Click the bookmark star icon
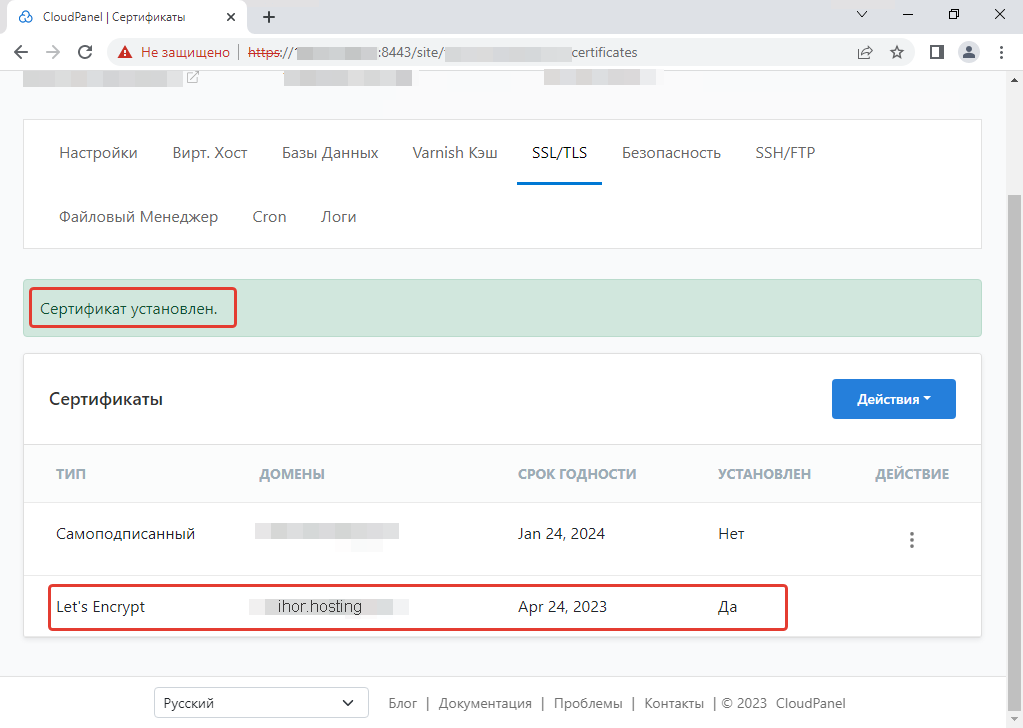The height and width of the screenshot is (728, 1023). point(897,52)
